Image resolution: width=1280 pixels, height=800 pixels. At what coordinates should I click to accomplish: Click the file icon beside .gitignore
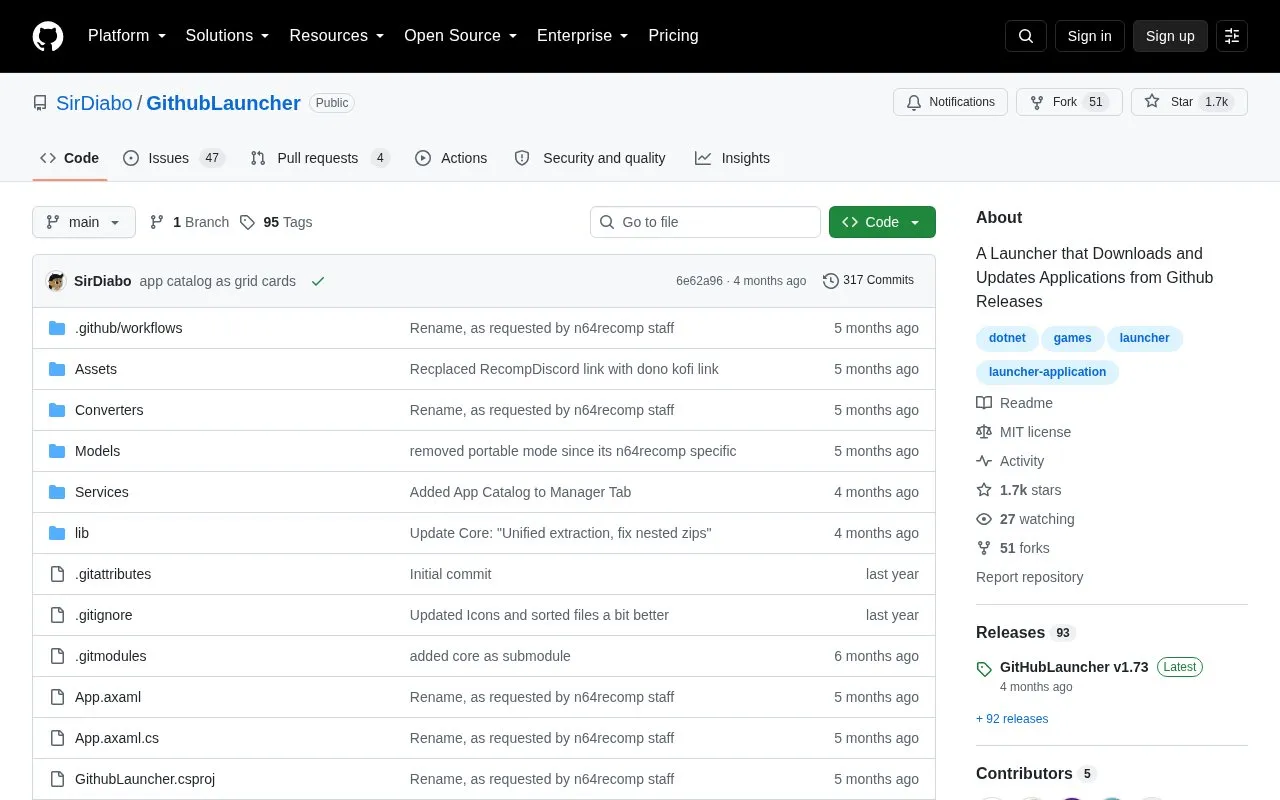(x=57, y=615)
